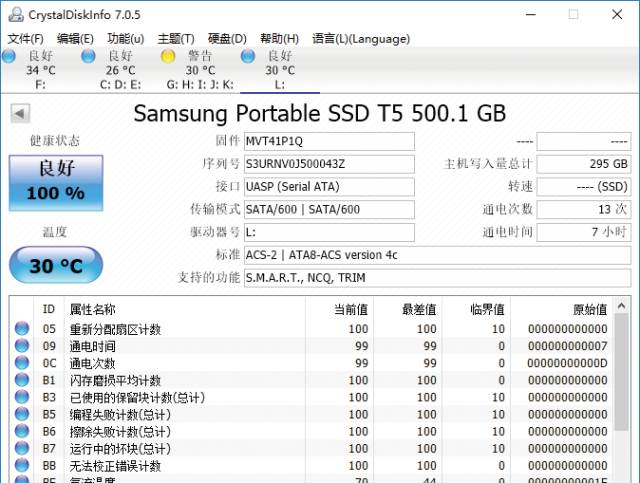Open the 帮助(H) menu
This screenshot has height=483, width=640.
tap(280, 39)
